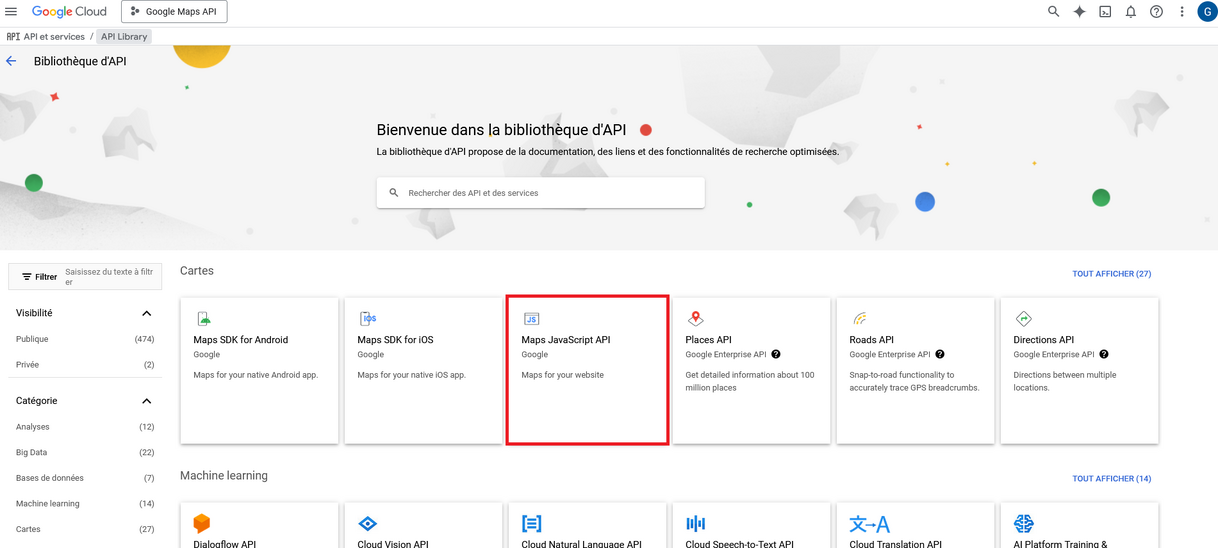The width and height of the screenshot is (1218, 548).
Task: Click the filter text input field
Action: 111,277
